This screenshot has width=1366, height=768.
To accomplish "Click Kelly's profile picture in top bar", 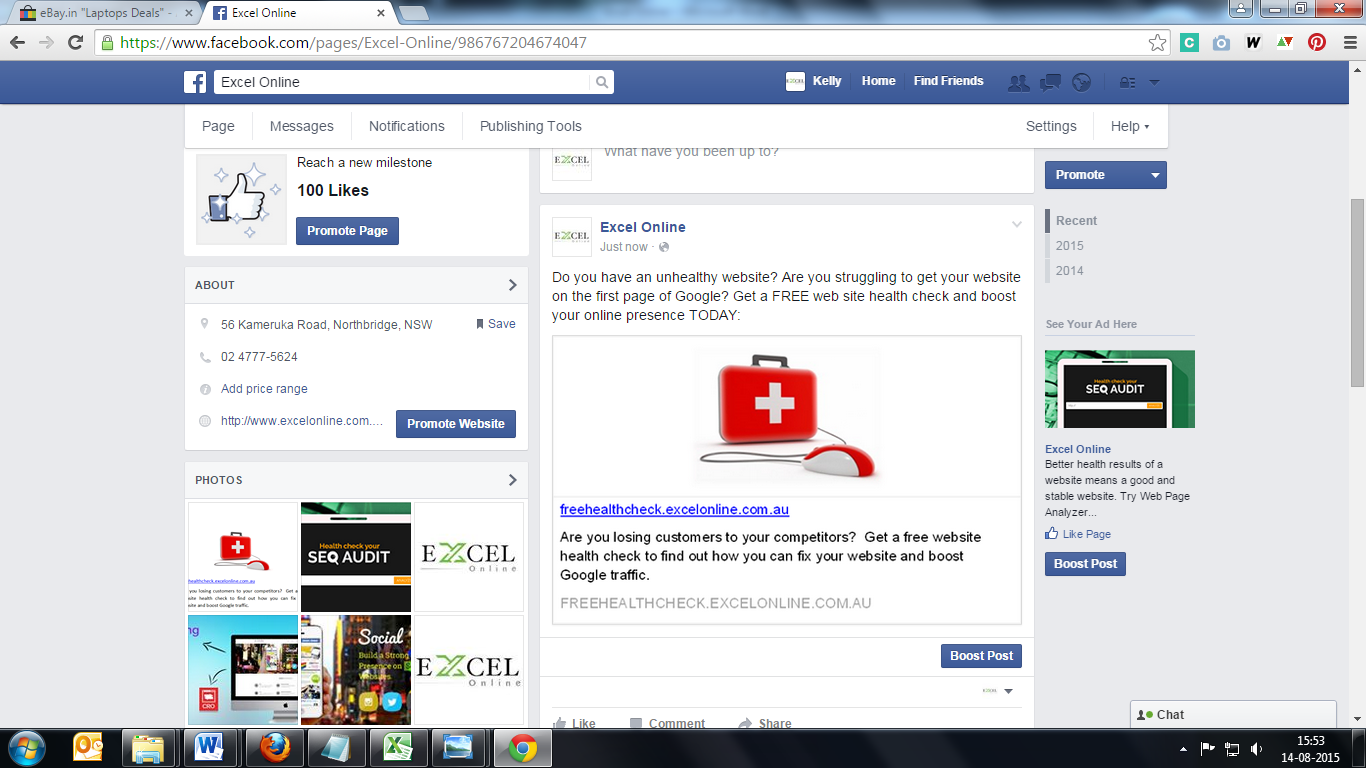I will pos(795,82).
